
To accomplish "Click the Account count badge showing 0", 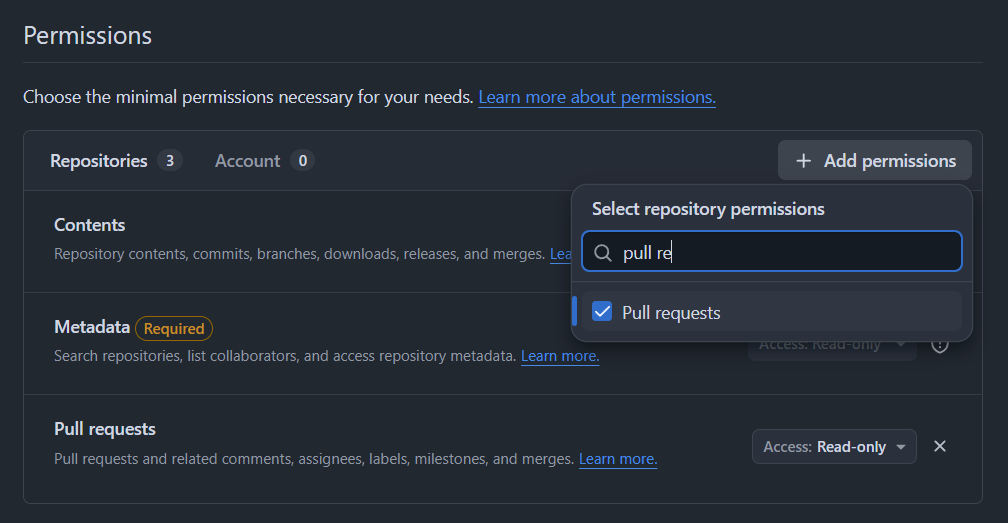I will point(302,161).
